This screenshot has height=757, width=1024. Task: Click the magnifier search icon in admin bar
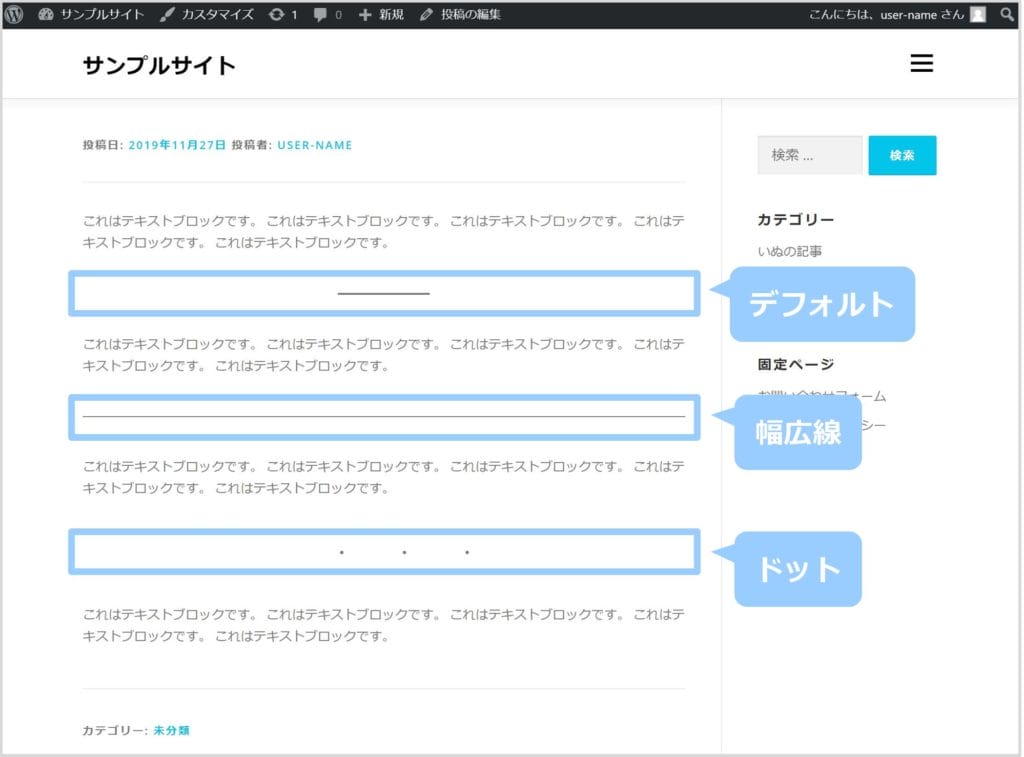click(x=1006, y=15)
